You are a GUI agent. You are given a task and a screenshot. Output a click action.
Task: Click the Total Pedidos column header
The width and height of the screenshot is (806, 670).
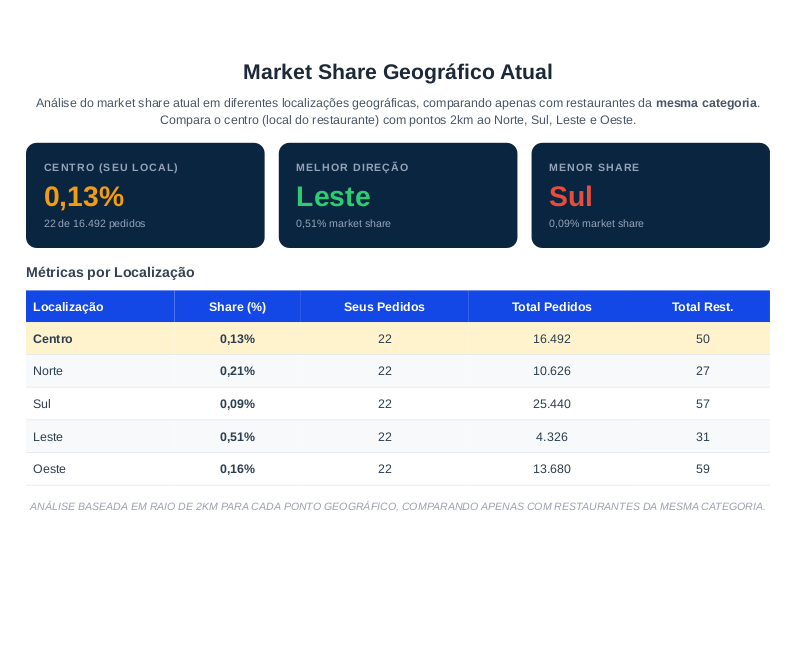tap(551, 307)
